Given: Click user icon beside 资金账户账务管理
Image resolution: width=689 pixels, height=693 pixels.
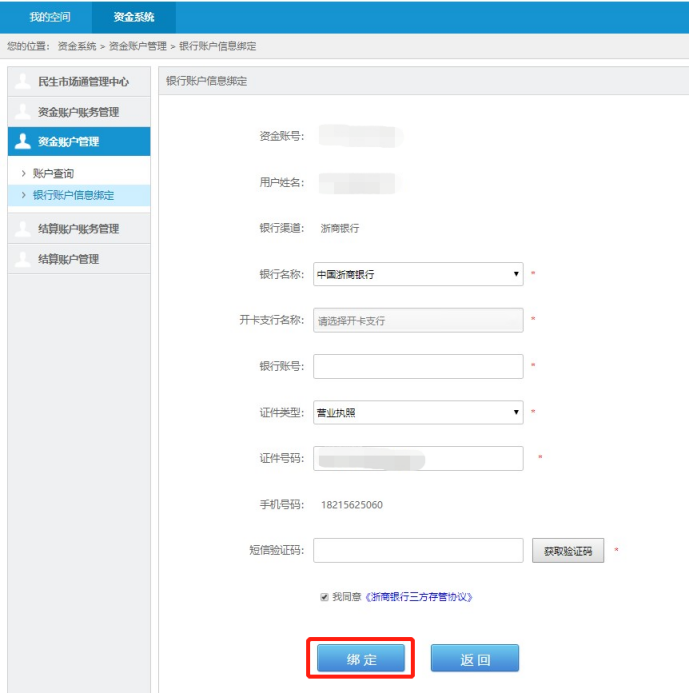Looking at the screenshot, I should click(23, 111).
